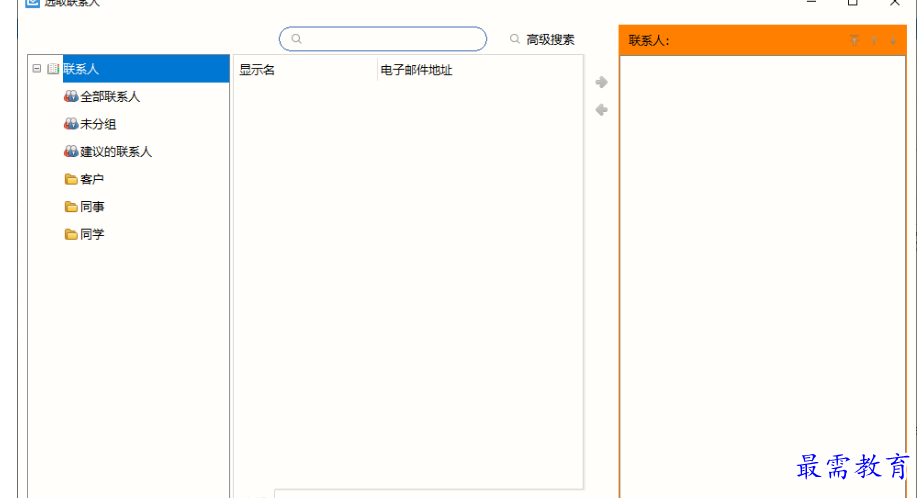Collapse the 联系人 tree node
The image size is (918, 498).
click(x=37, y=68)
